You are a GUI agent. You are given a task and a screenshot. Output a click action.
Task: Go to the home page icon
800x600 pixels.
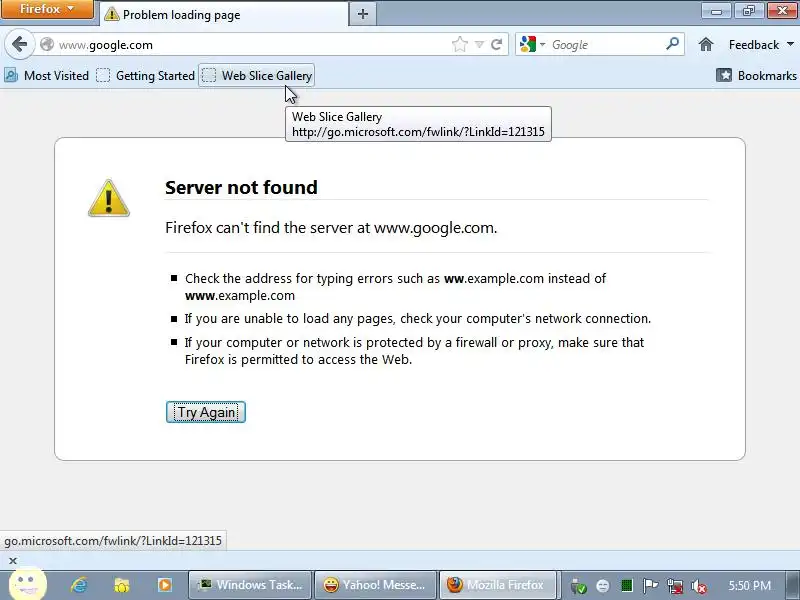tap(706, 44)
